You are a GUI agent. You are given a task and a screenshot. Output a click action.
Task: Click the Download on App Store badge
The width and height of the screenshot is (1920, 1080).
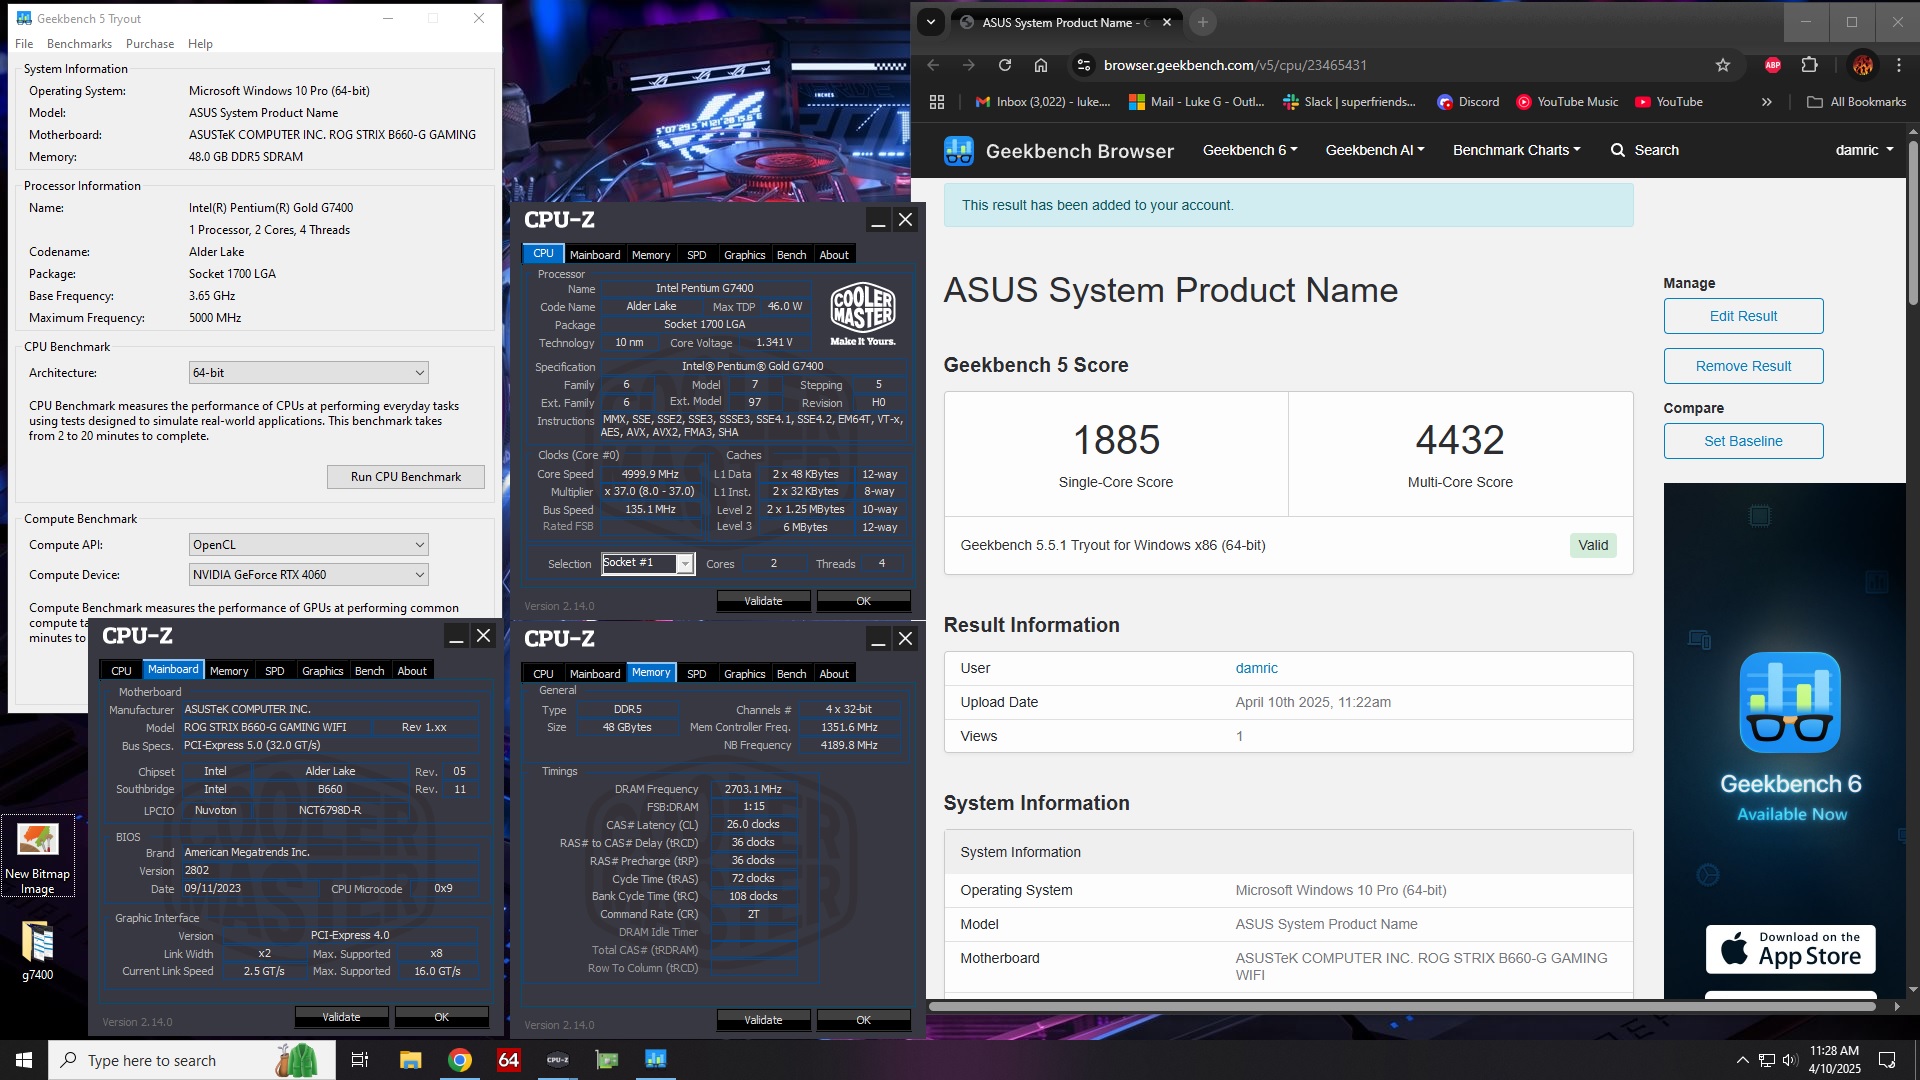coord(1790,949)
